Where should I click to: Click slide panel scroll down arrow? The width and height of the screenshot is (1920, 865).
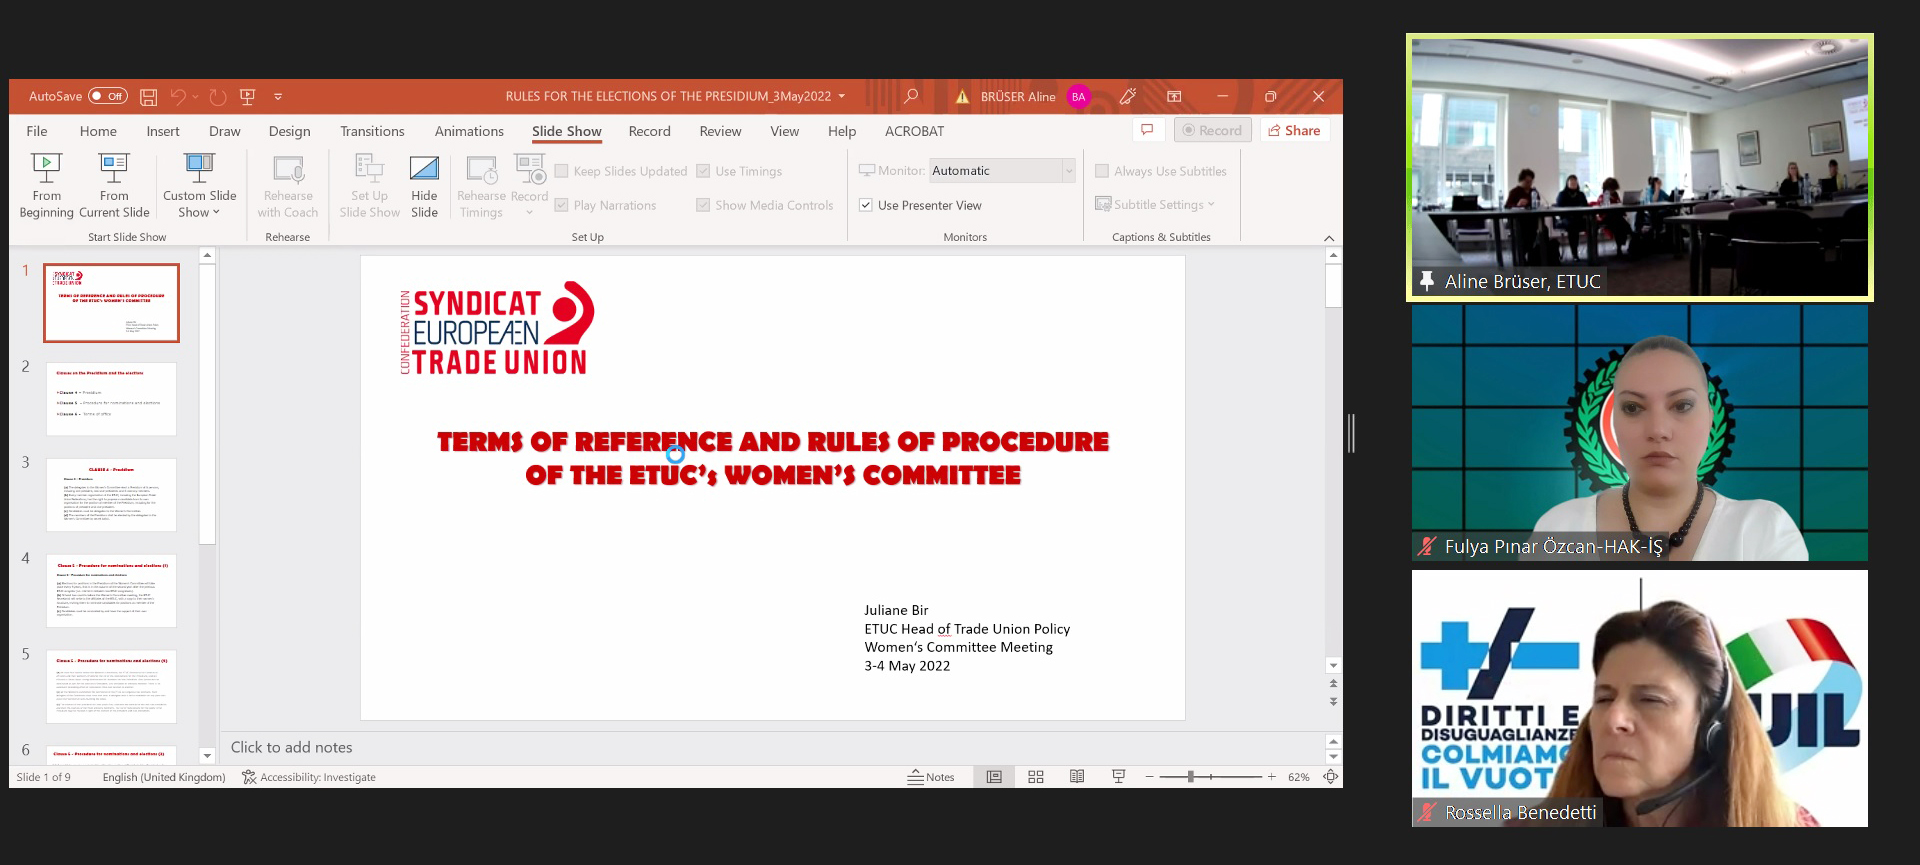point(207,756)
